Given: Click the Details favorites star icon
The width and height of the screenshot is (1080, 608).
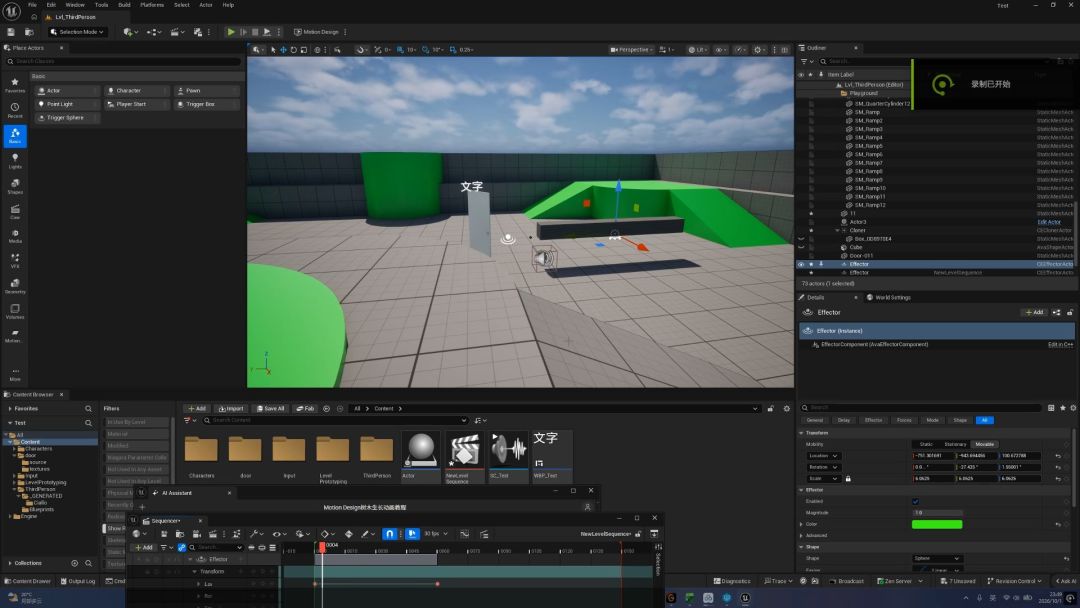Looking at the screenshot, I should pos(1063,408).
